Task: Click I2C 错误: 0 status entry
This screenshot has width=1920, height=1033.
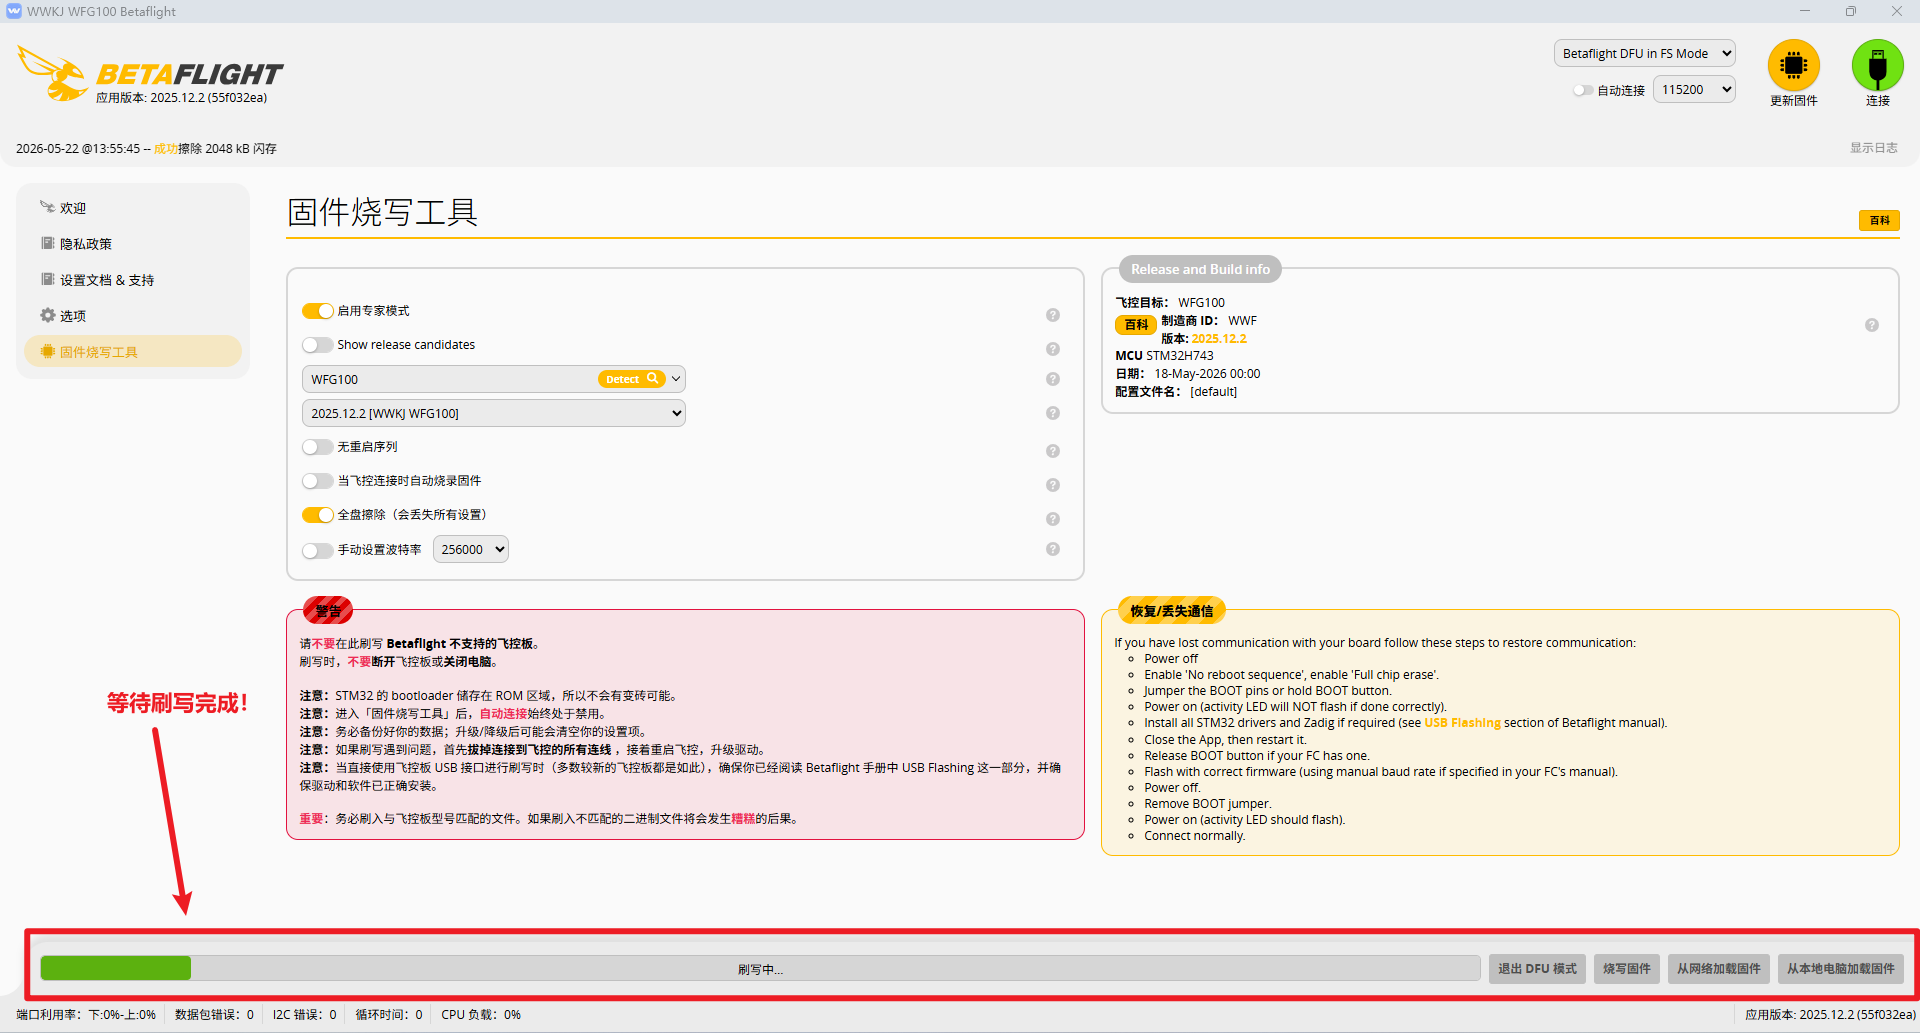Action: click(305, 1014)
